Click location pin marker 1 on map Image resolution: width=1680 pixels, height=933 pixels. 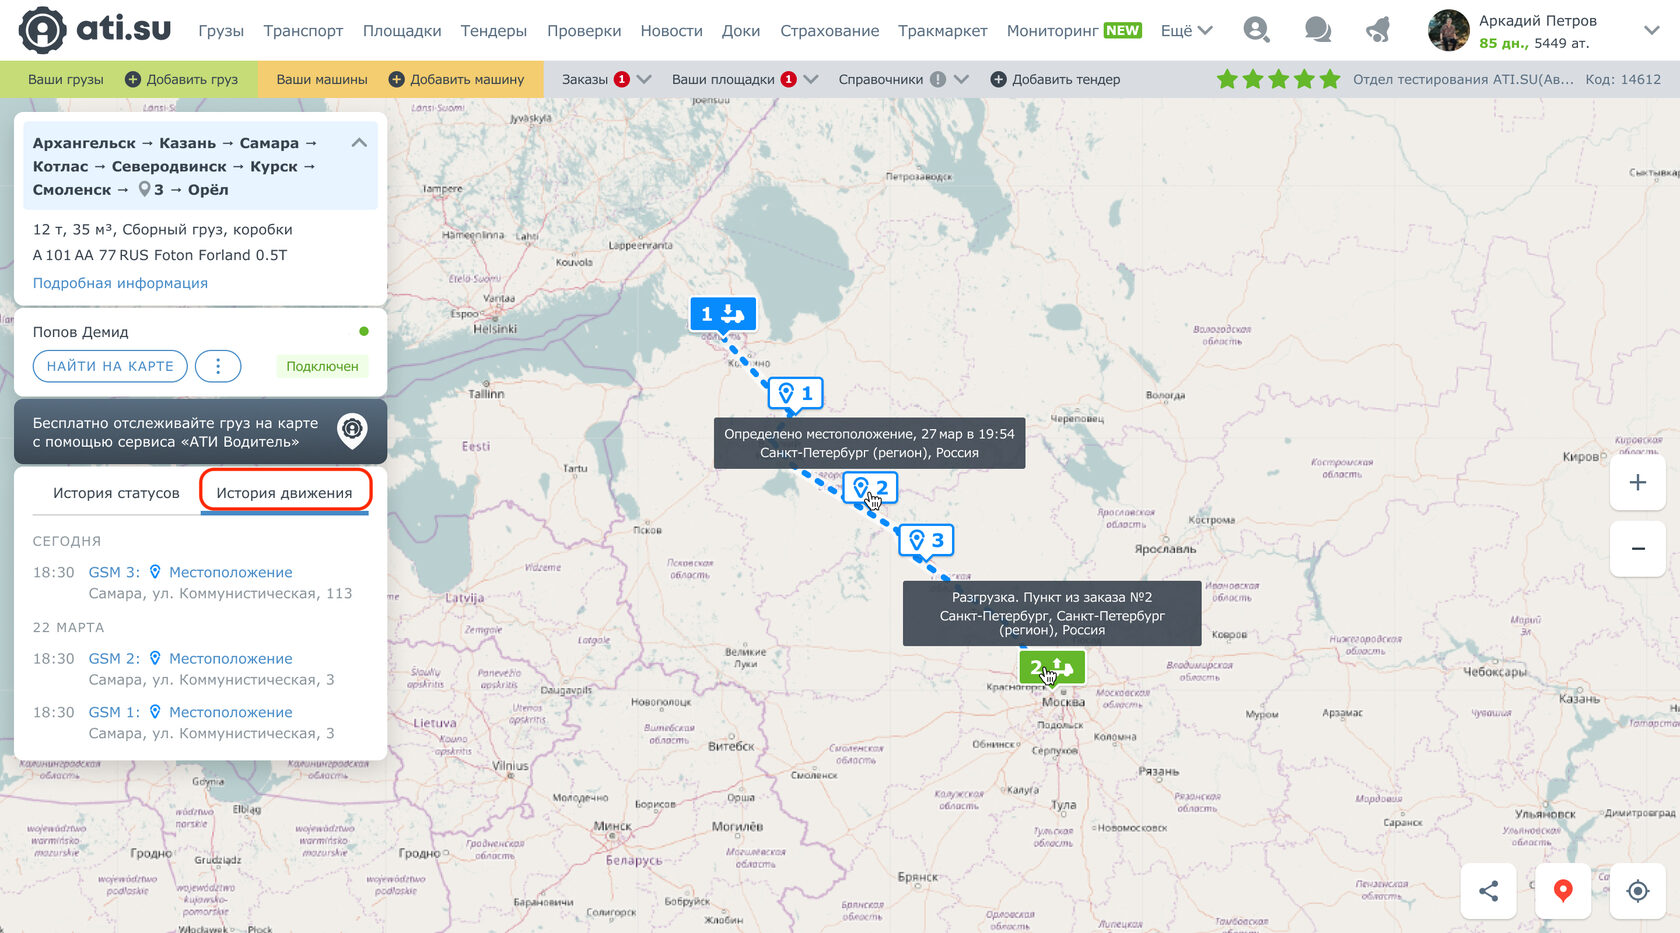(796, 393)
